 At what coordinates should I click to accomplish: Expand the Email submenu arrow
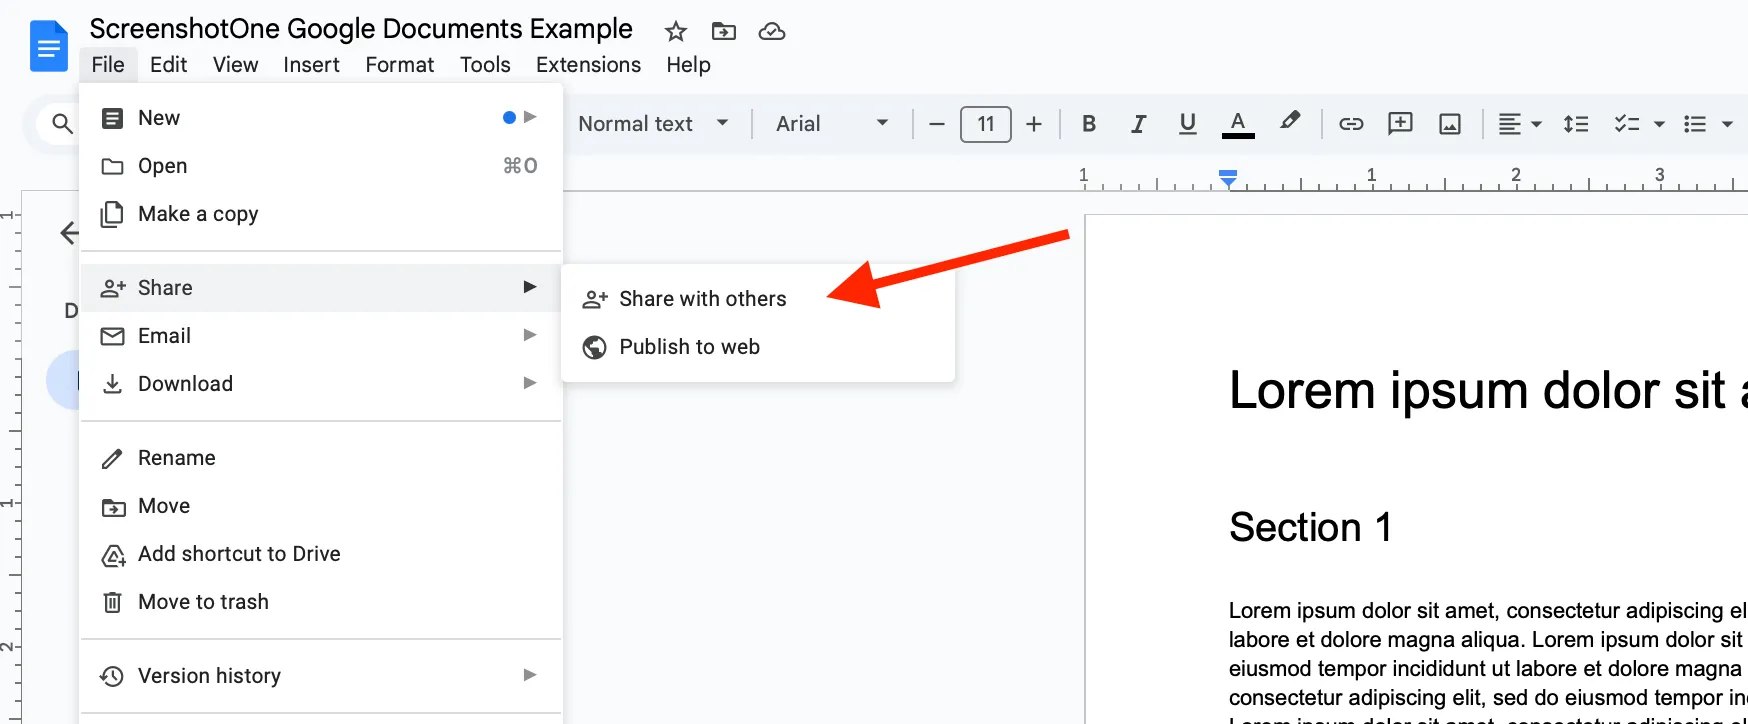[530, 335]
